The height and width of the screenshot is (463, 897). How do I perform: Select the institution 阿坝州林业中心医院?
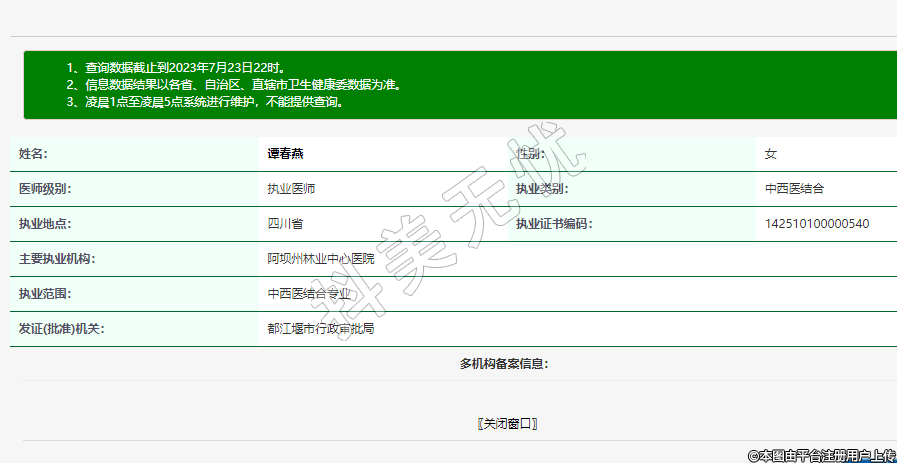[x=320, y=259]
